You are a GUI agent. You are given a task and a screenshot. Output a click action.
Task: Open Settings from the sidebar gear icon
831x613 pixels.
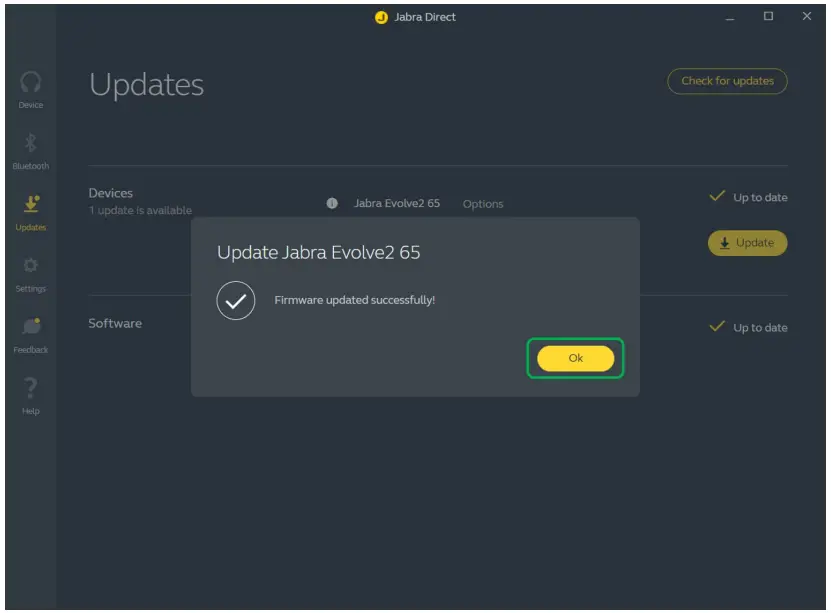(x=31, y=270)
